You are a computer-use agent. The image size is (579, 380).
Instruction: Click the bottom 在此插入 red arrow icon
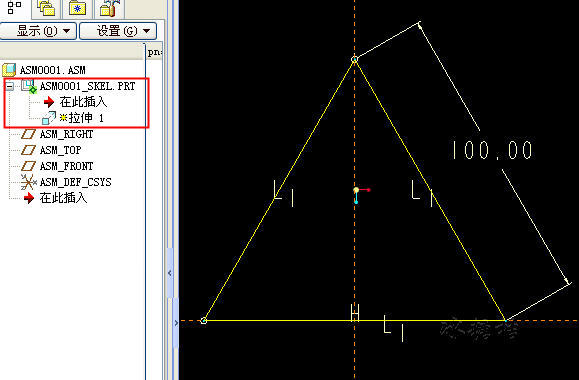29,198
